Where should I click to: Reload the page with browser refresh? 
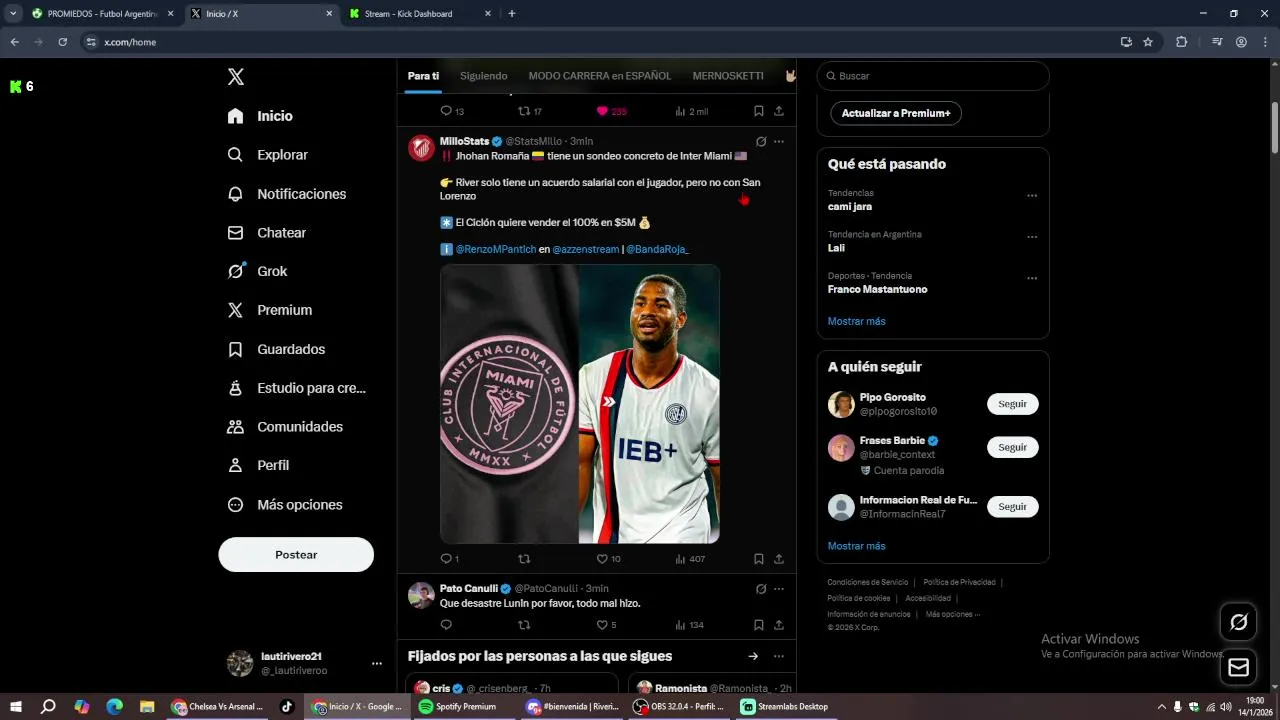click(x=62, y=42)
